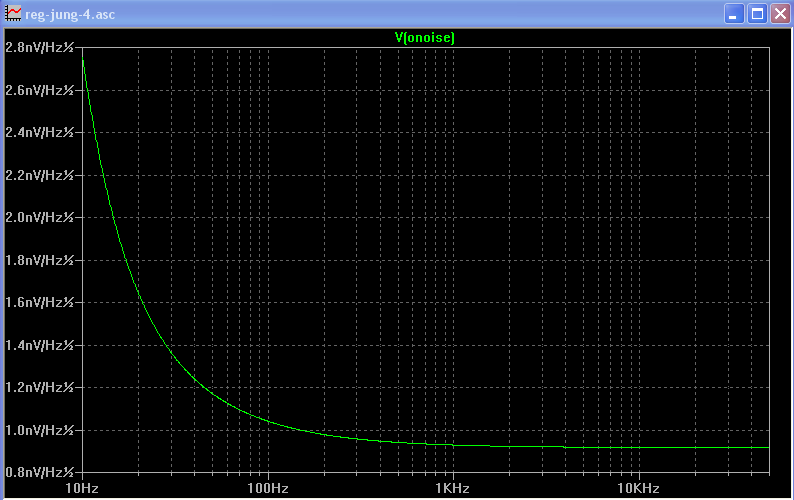Click the 1.0nV/Hz½ vertical axis label
Image resolution: width=794 pixels, height=500 pixels.
(39, 431)
